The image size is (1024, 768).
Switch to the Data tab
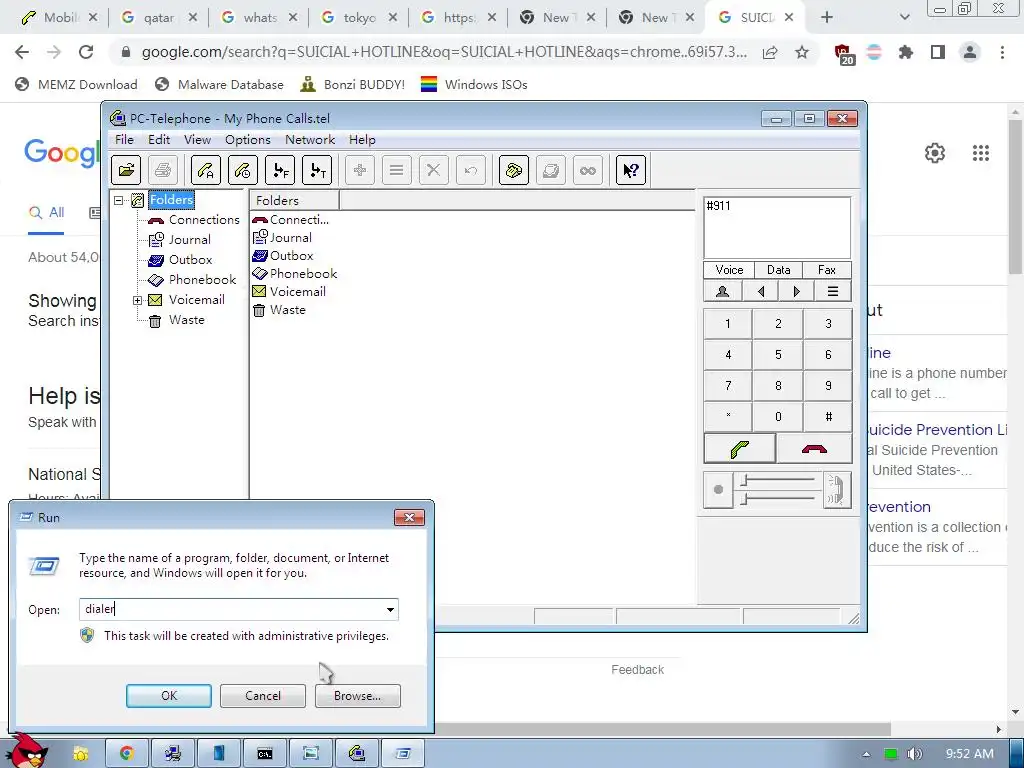point(778,270)
